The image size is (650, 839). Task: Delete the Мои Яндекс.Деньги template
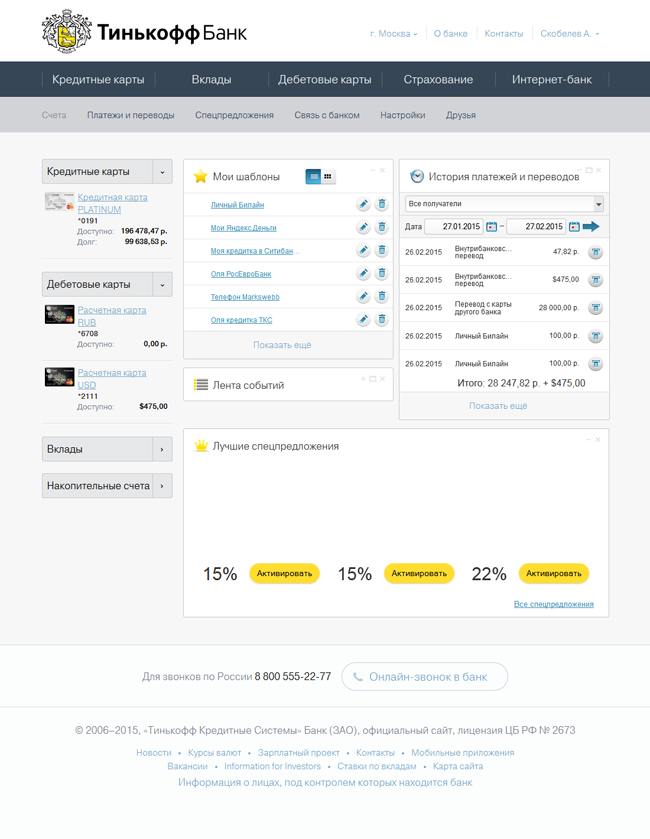pos(381,227)
